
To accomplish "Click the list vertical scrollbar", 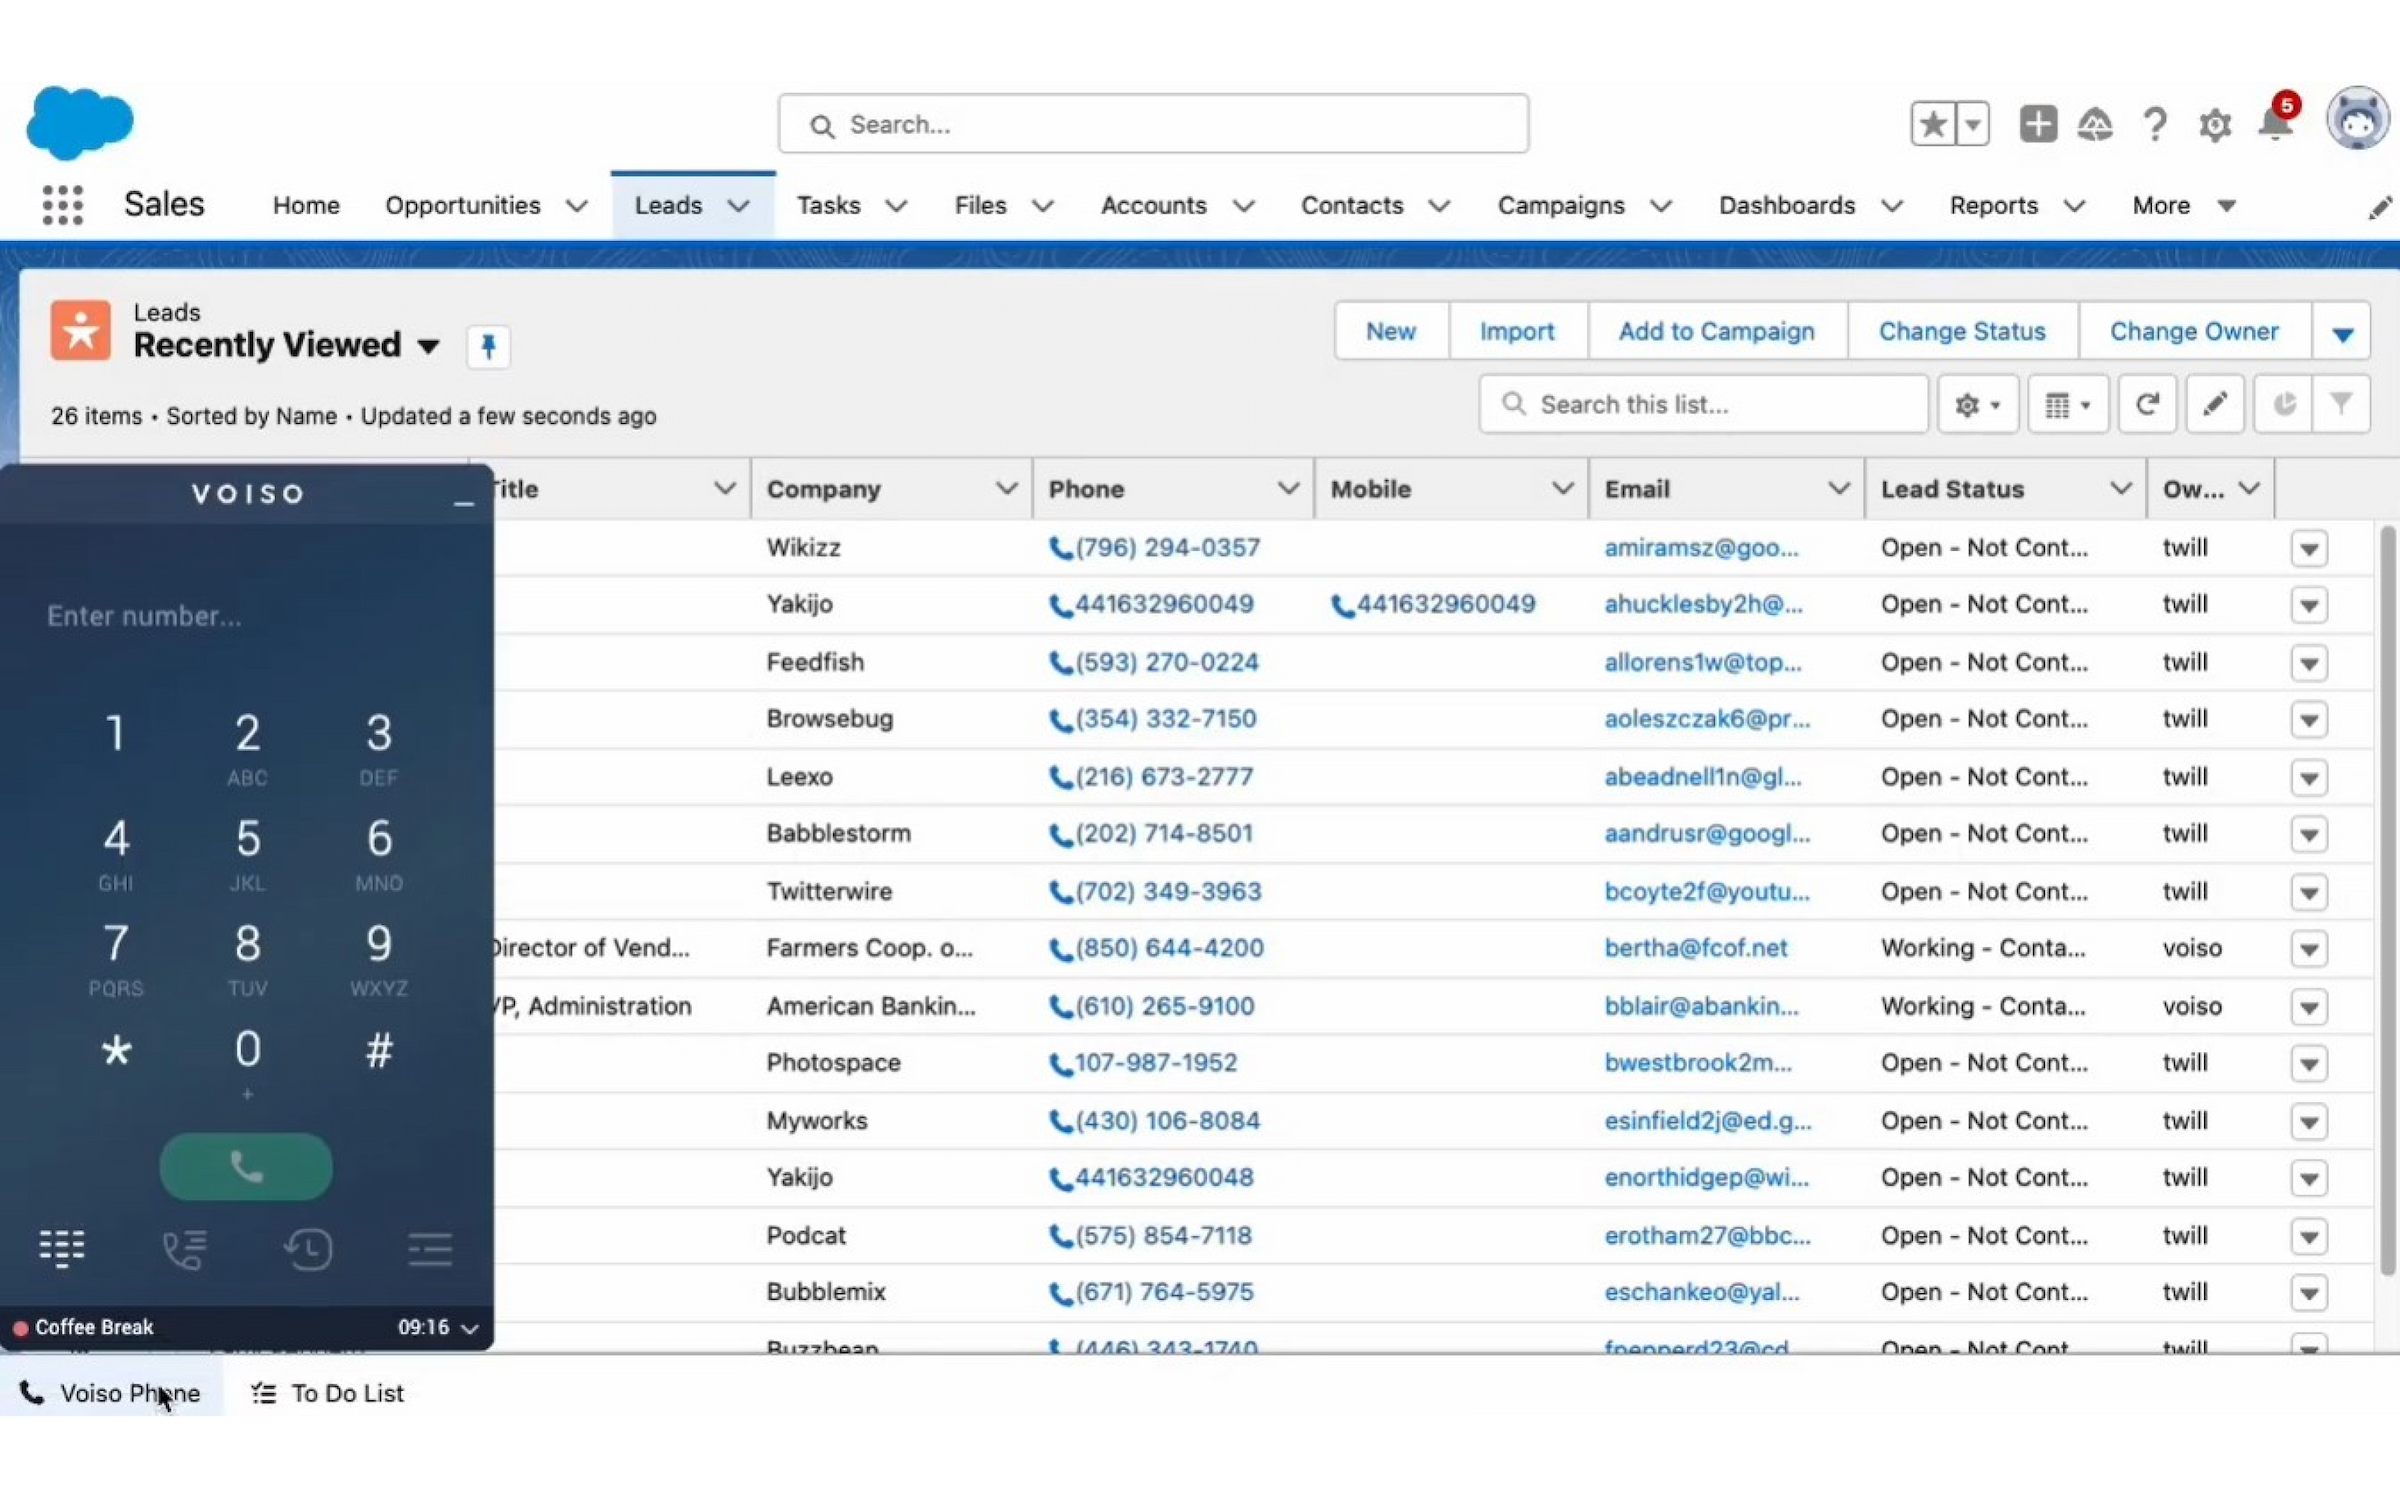I will click(x=2387, y=900).
